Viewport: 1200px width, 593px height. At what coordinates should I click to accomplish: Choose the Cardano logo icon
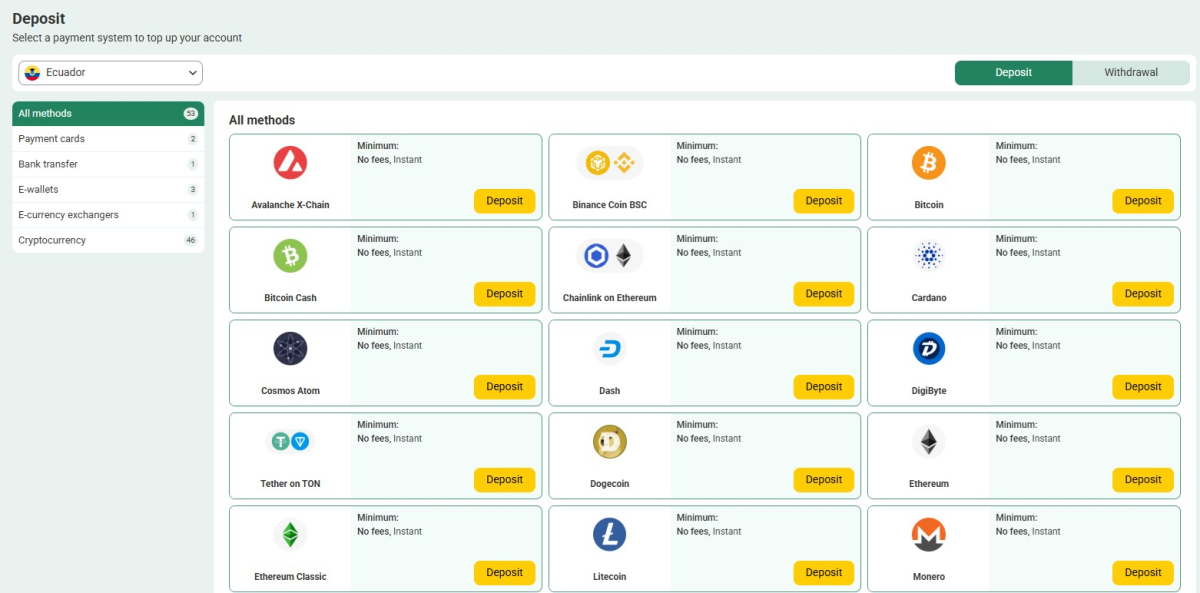pos(929,256)
